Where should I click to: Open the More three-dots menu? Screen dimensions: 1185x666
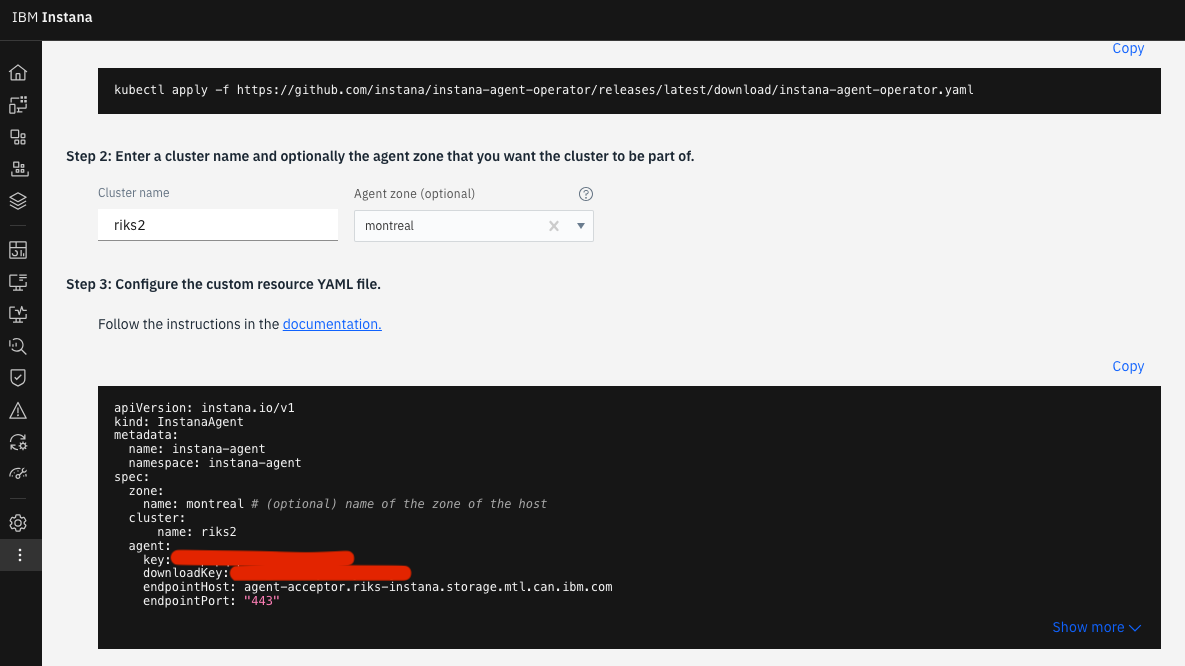20,555
